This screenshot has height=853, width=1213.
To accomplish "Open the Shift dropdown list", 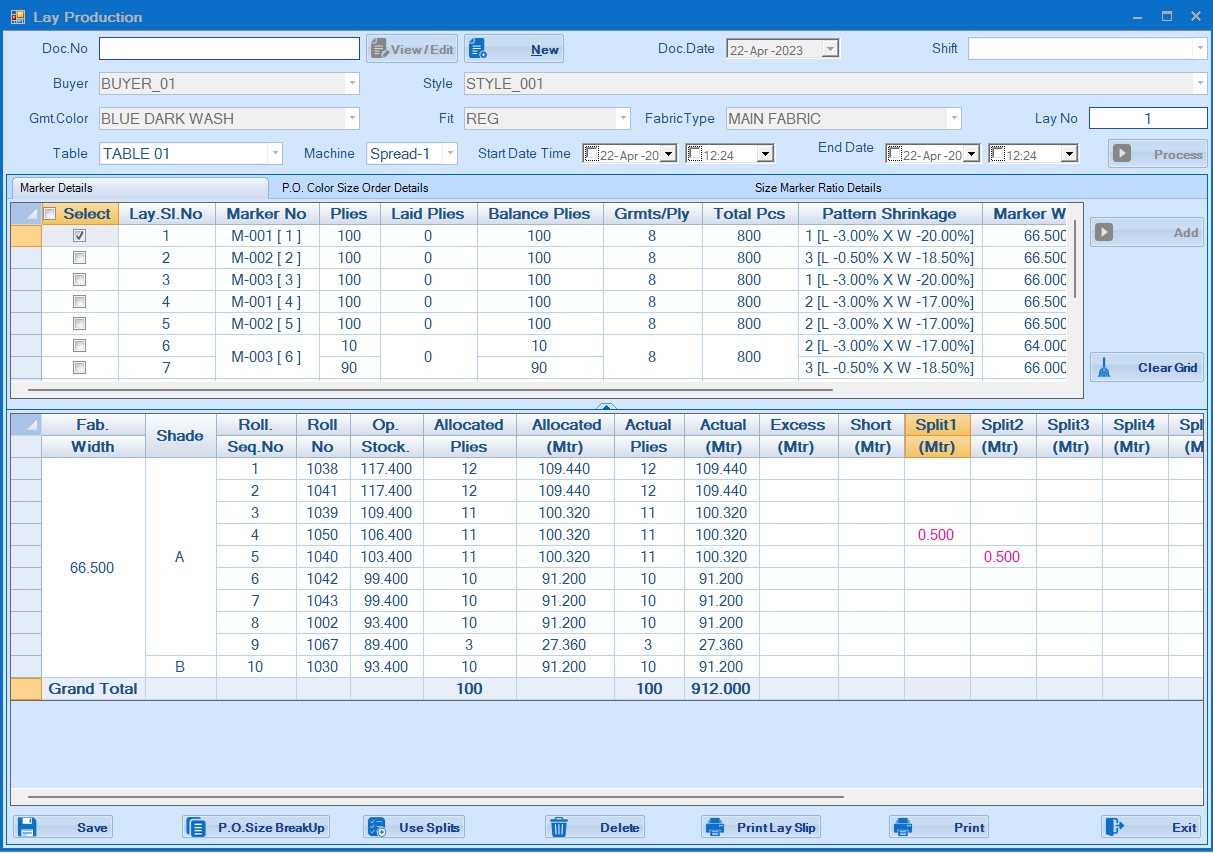I will pyautogui.click(x=1199, y=48).
